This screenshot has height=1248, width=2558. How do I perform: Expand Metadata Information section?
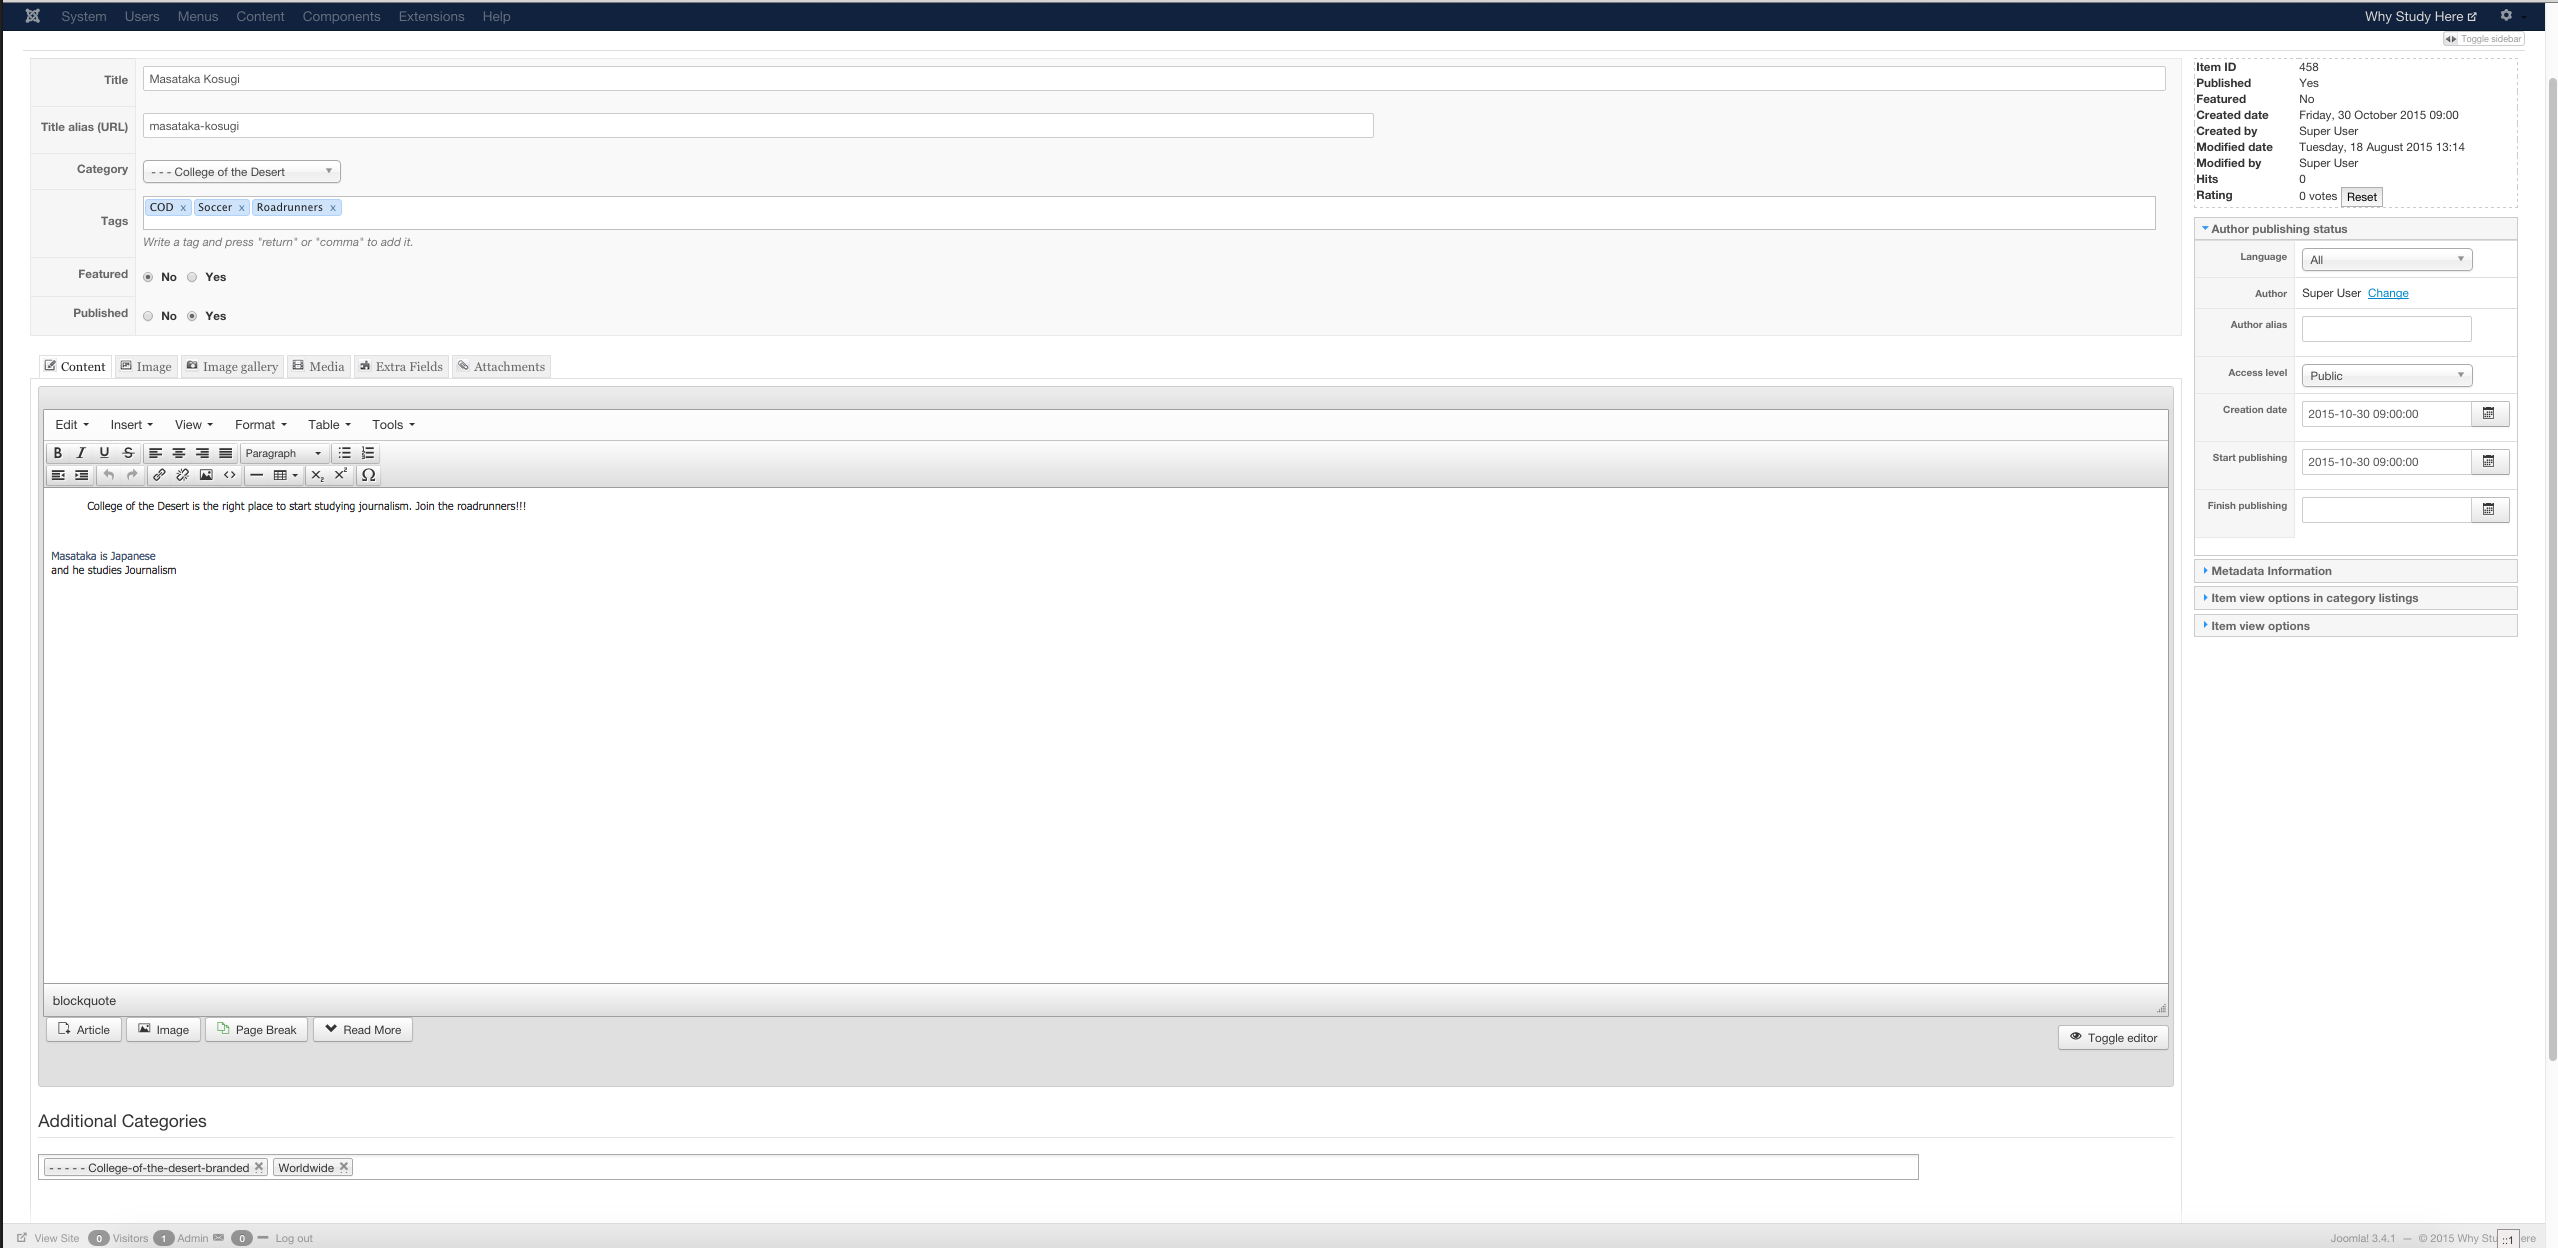(x=2269, y=571)
